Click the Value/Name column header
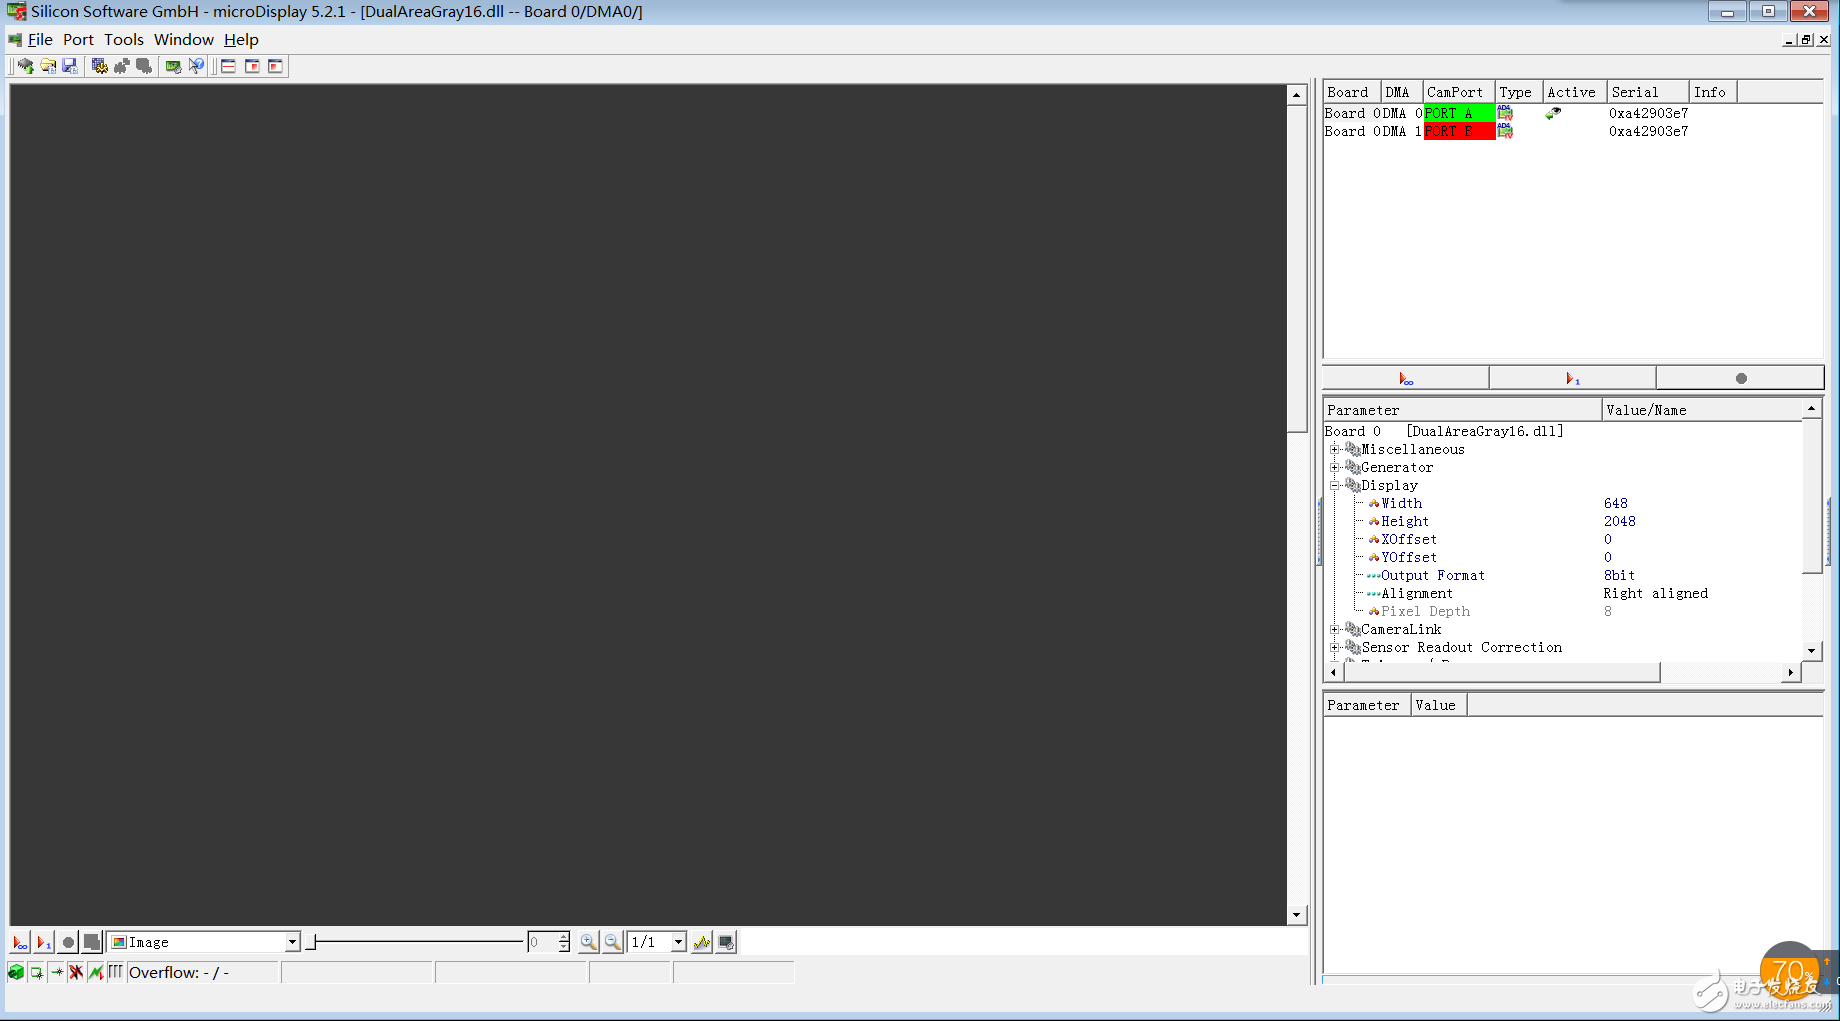The width and height of the screenshot is (1840, 1021). pyautogui.click(x=1701, y=410)
